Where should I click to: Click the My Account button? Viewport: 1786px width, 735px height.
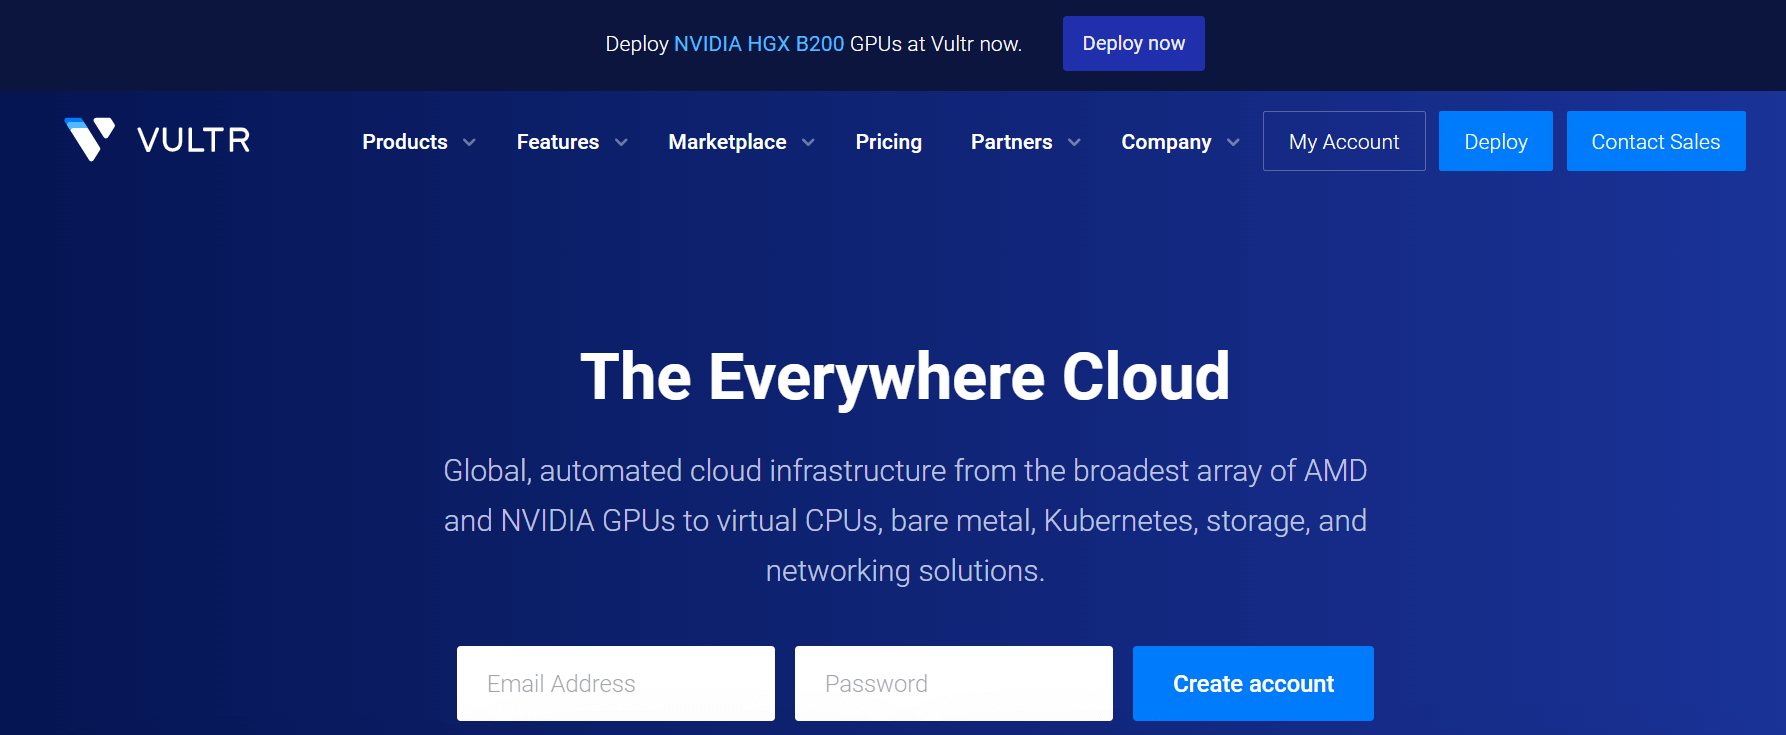[x=1343, y=141]
